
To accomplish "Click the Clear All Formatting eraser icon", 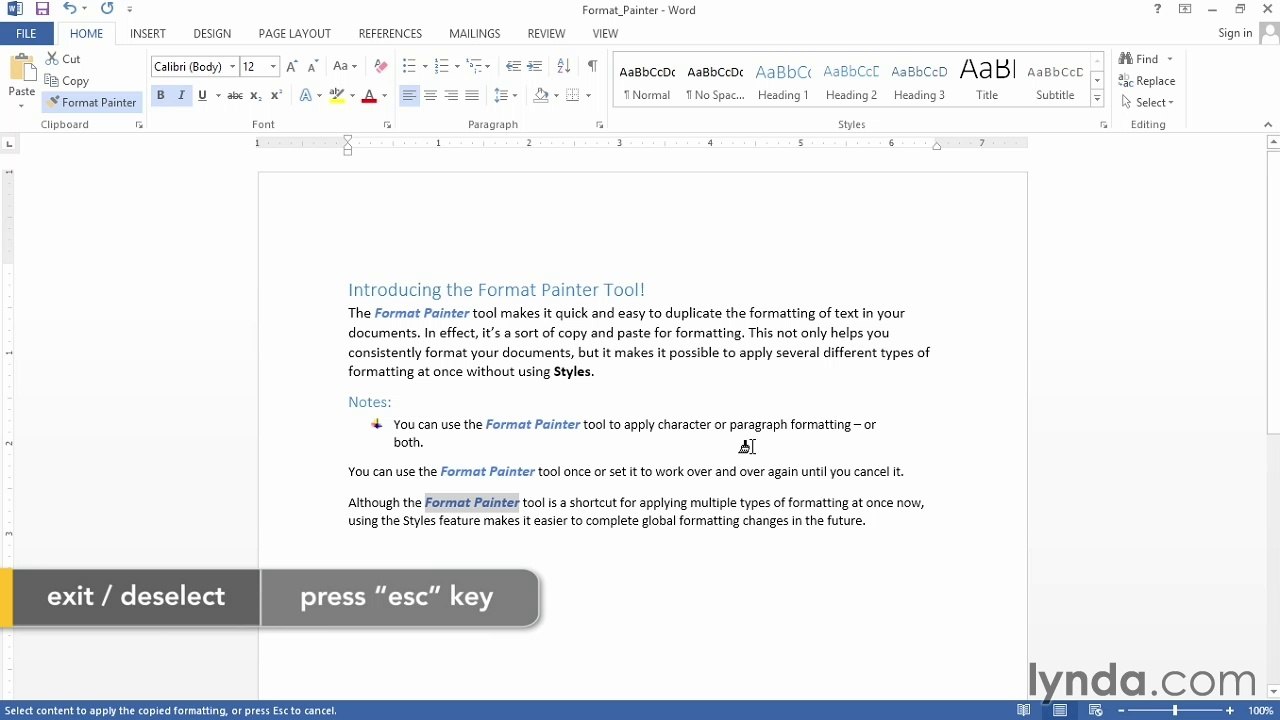I will [x=380, y=67].
